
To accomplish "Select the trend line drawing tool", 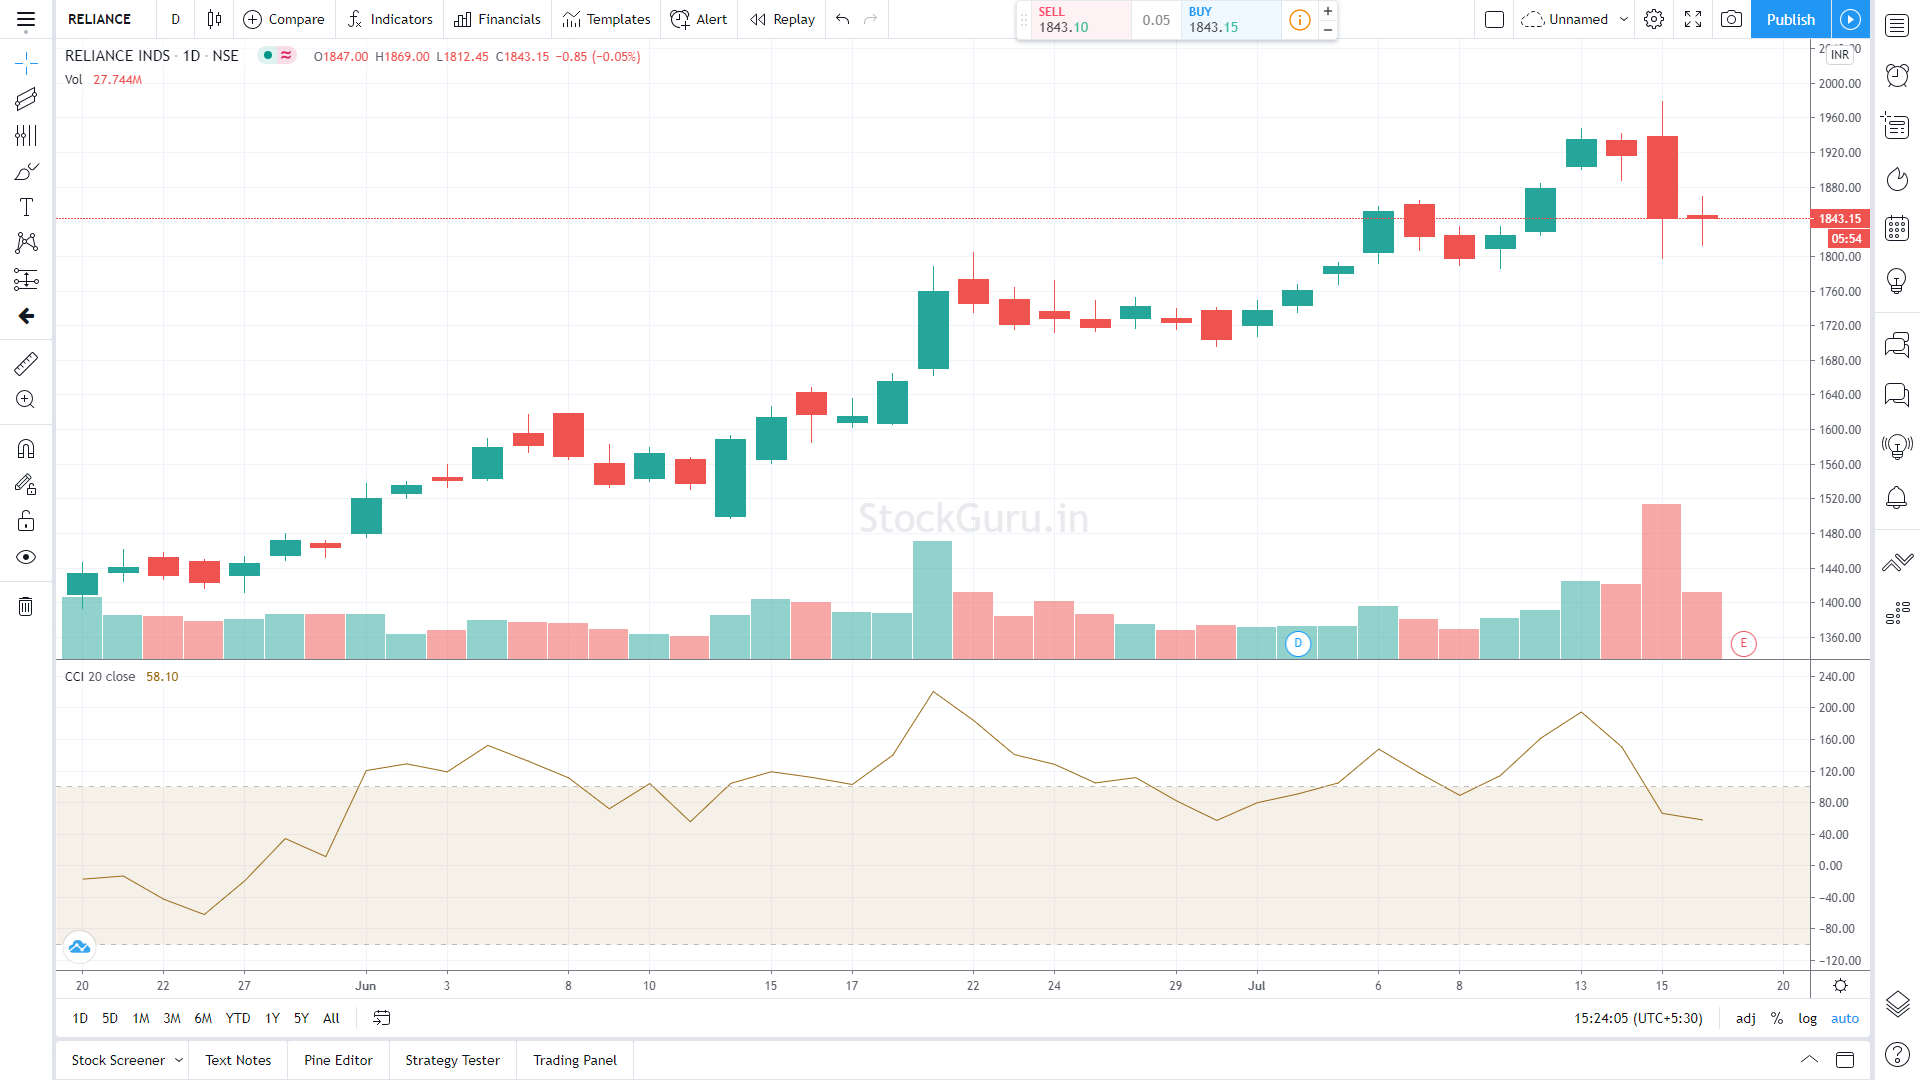I will [26, 99].
